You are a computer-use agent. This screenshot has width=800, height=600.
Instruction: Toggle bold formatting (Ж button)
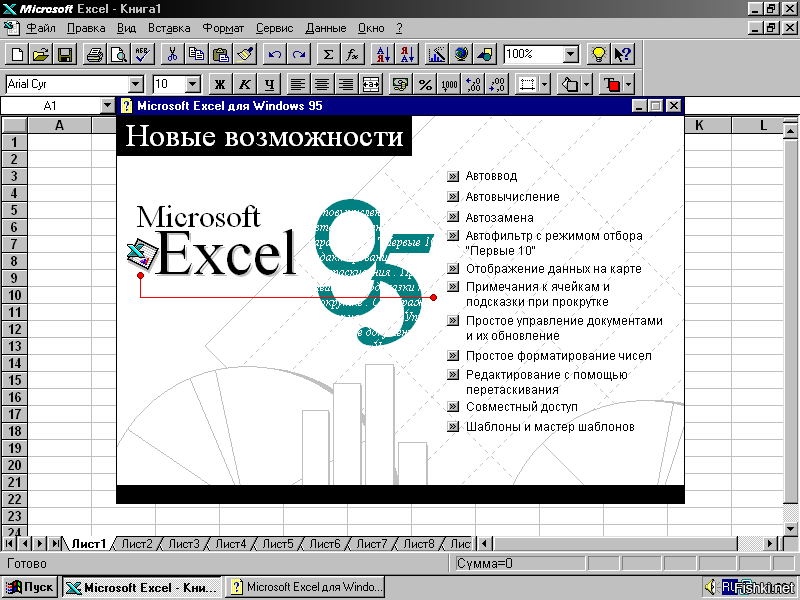(x=219, y=84)
